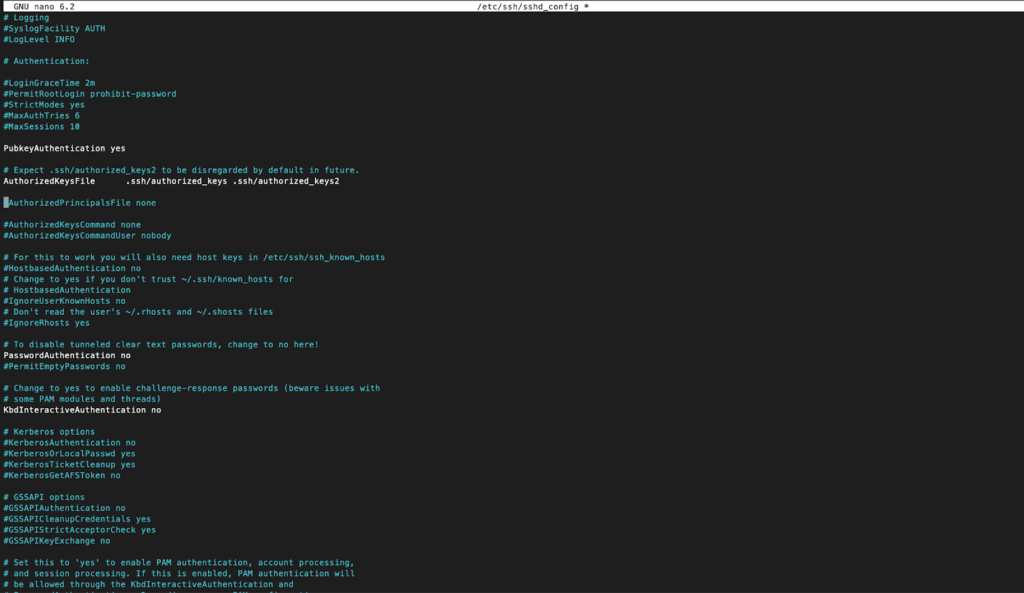Click the /etc/ssh/sshd_config filename in header
The image size is (1024, 593).
(532, 6)
